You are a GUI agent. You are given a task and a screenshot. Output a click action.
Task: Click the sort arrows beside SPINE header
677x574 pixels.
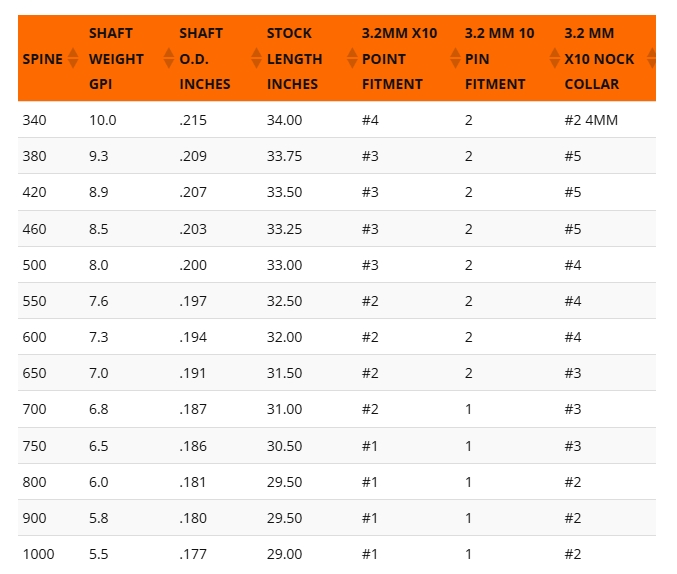coord(73,59)
